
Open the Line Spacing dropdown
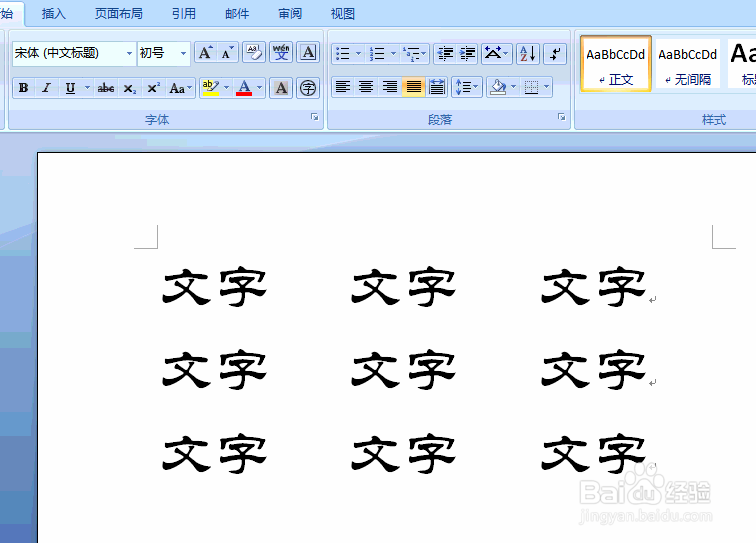click(x=467, y=87)
